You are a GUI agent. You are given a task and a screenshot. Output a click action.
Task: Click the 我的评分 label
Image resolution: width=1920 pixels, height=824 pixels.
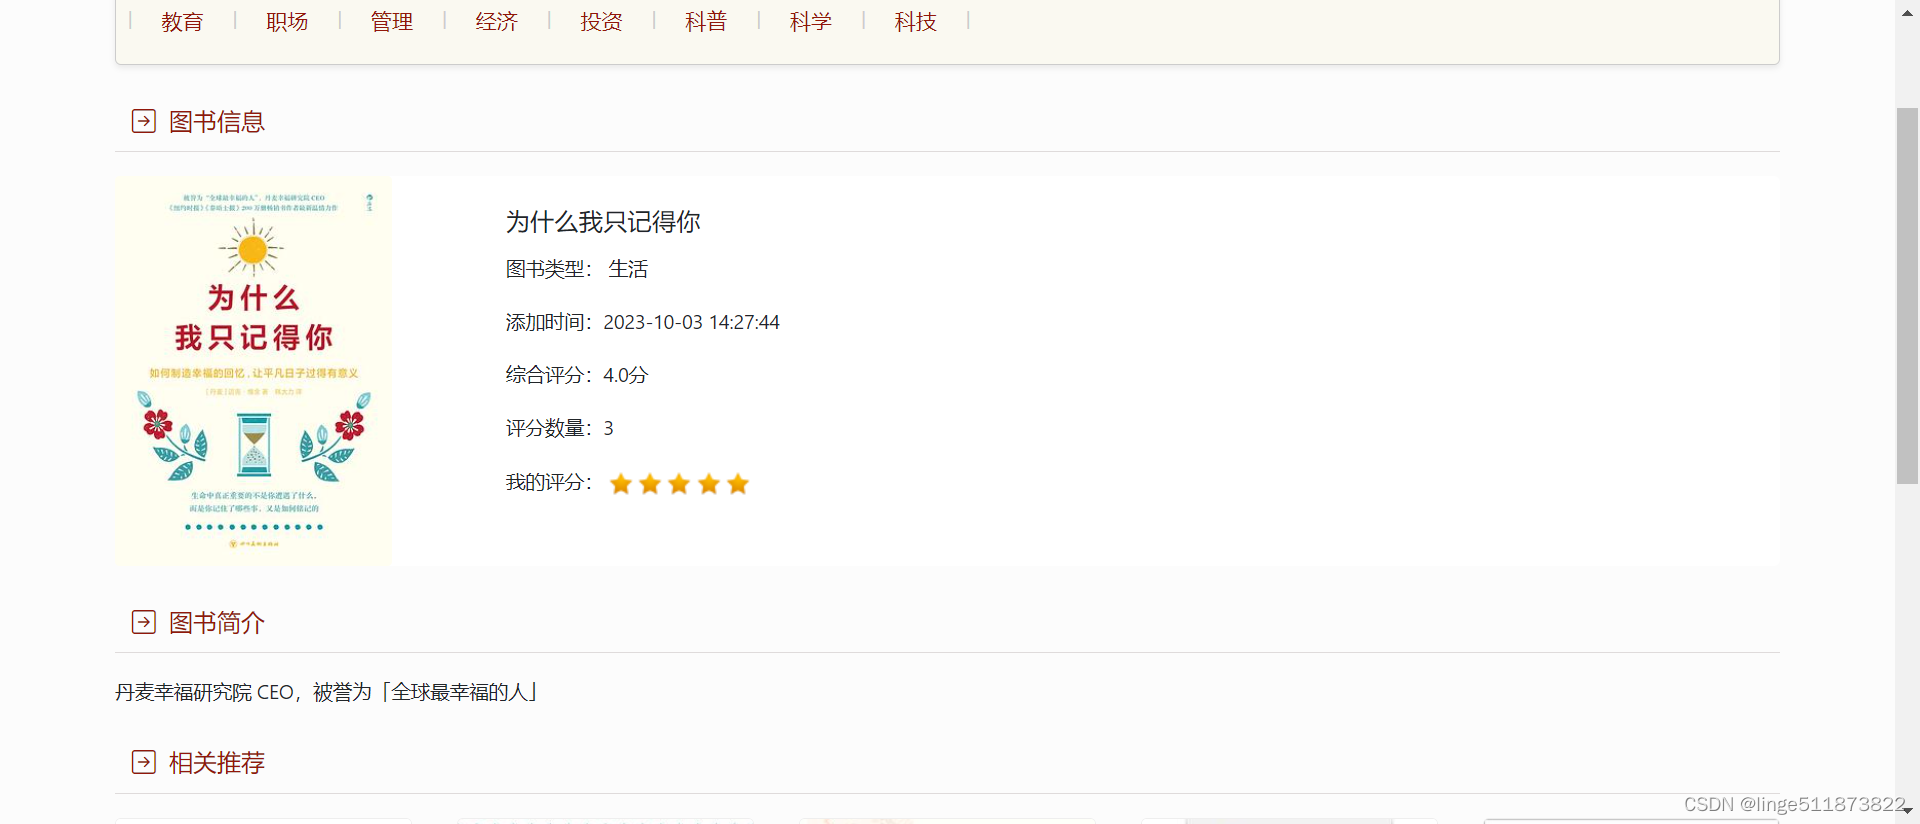click(x=548, y=482)
